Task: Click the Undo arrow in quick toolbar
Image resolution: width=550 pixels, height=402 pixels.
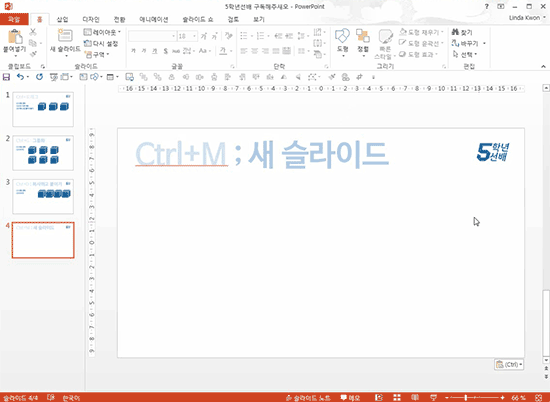Action: click(20, 77)
